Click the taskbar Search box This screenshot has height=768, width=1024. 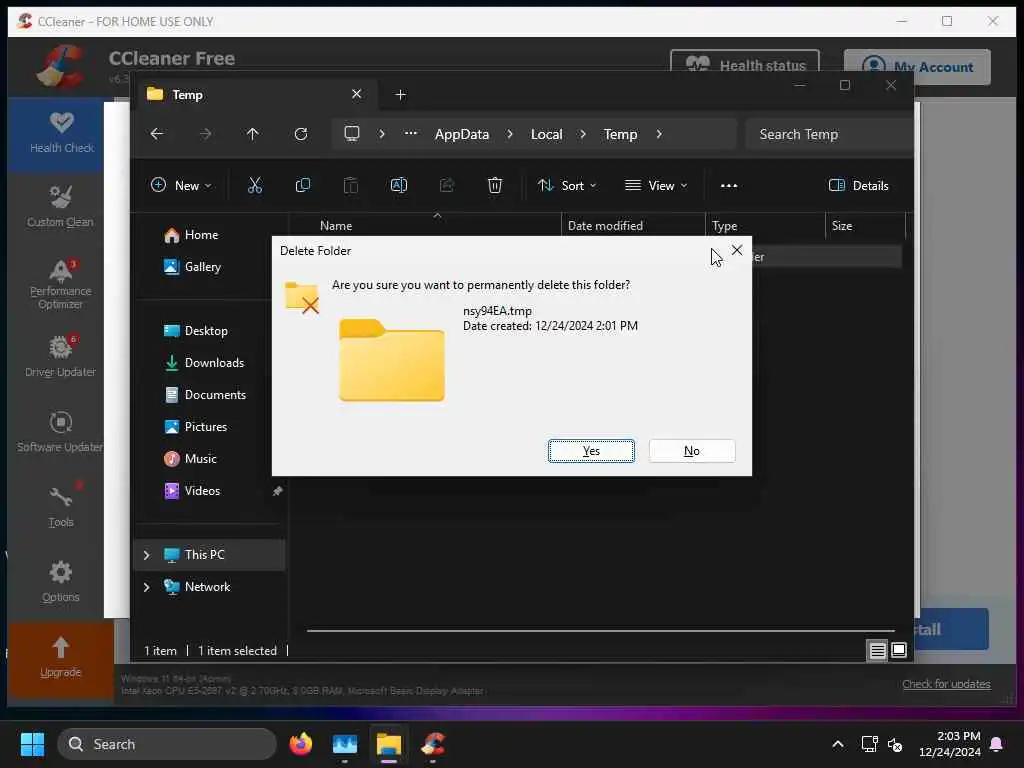(x=167, y=744)
